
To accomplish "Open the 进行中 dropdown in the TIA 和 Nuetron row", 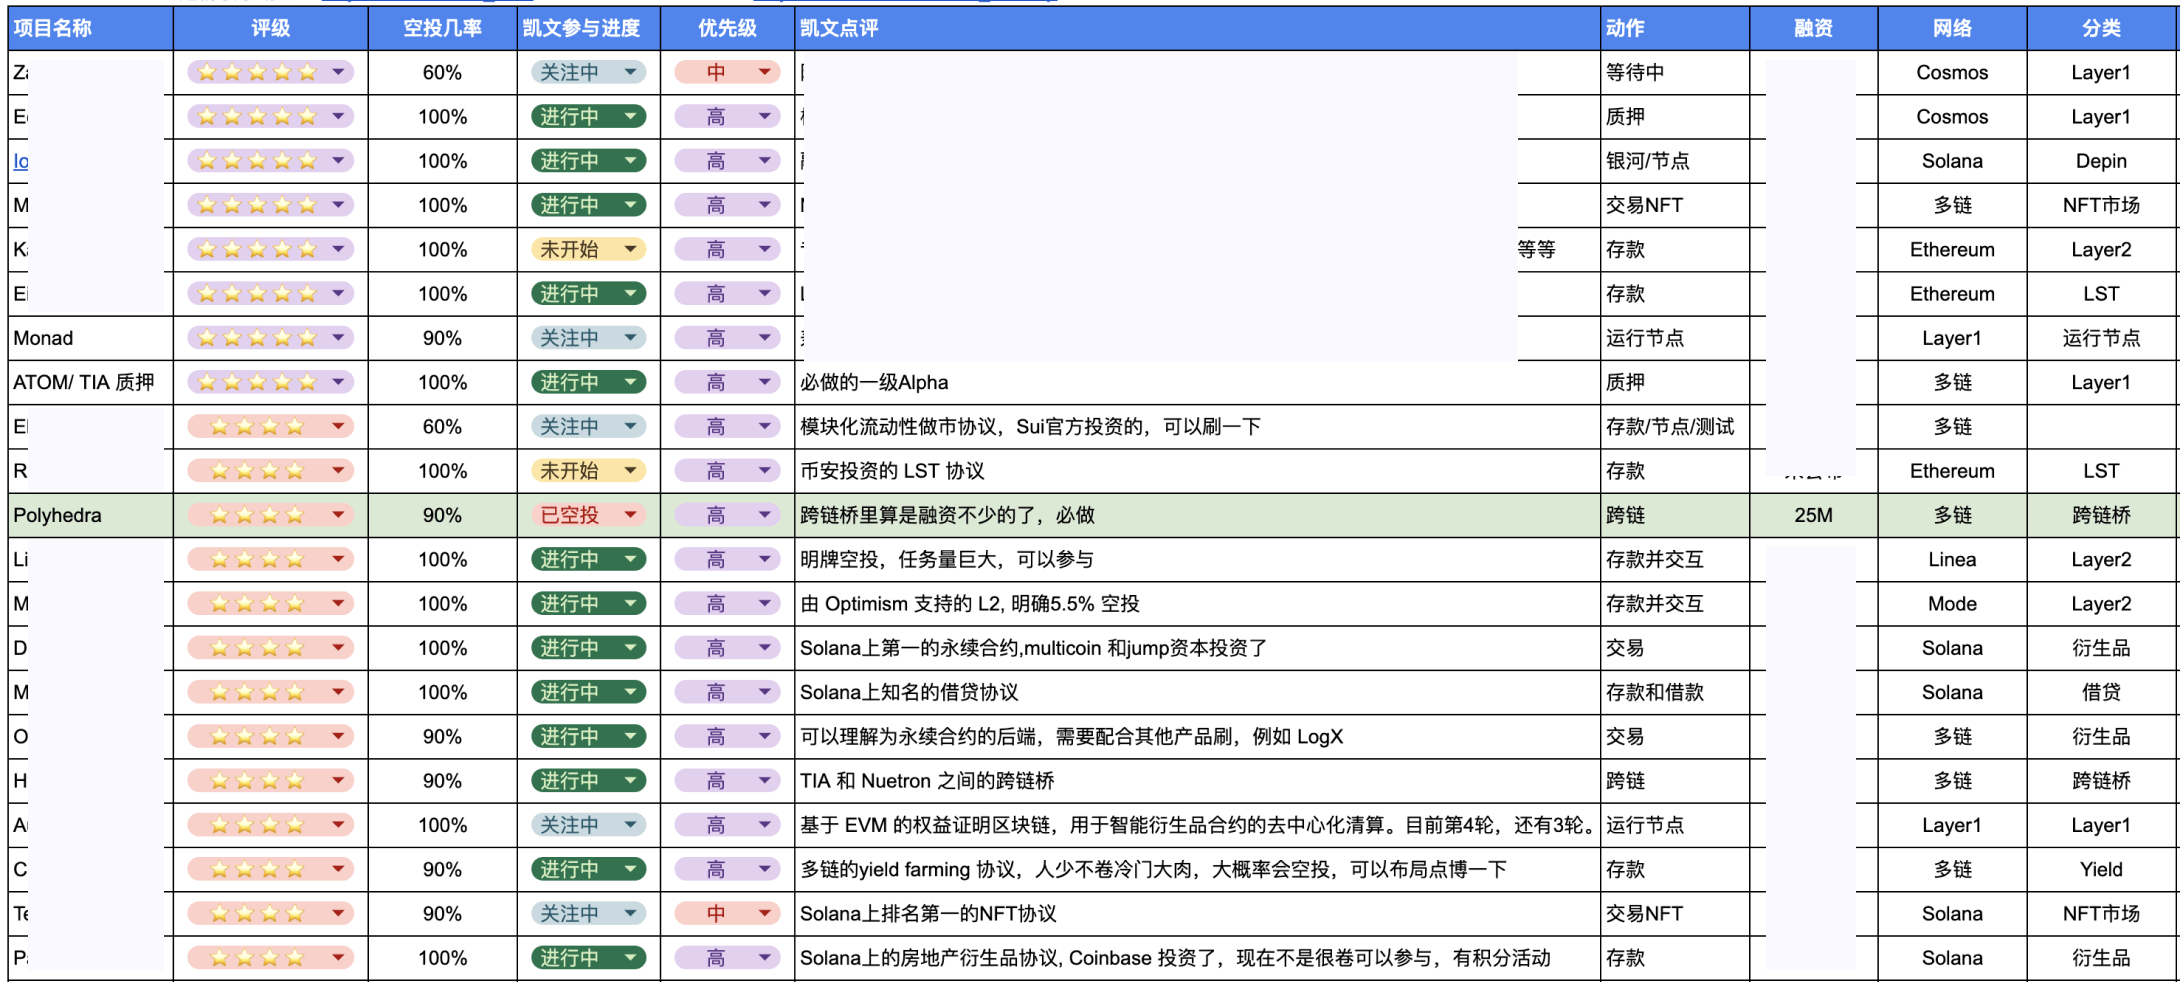I will (x=589, y=781).
